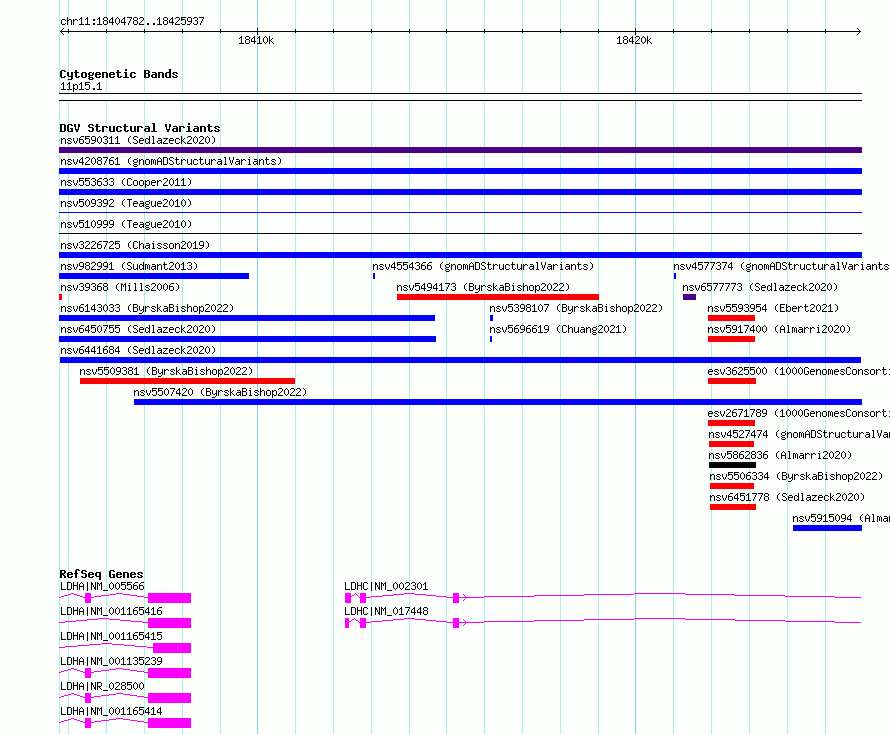Select the red nsv5494173 variant bar
Screen dimensions: 890x734
[498, 297]
